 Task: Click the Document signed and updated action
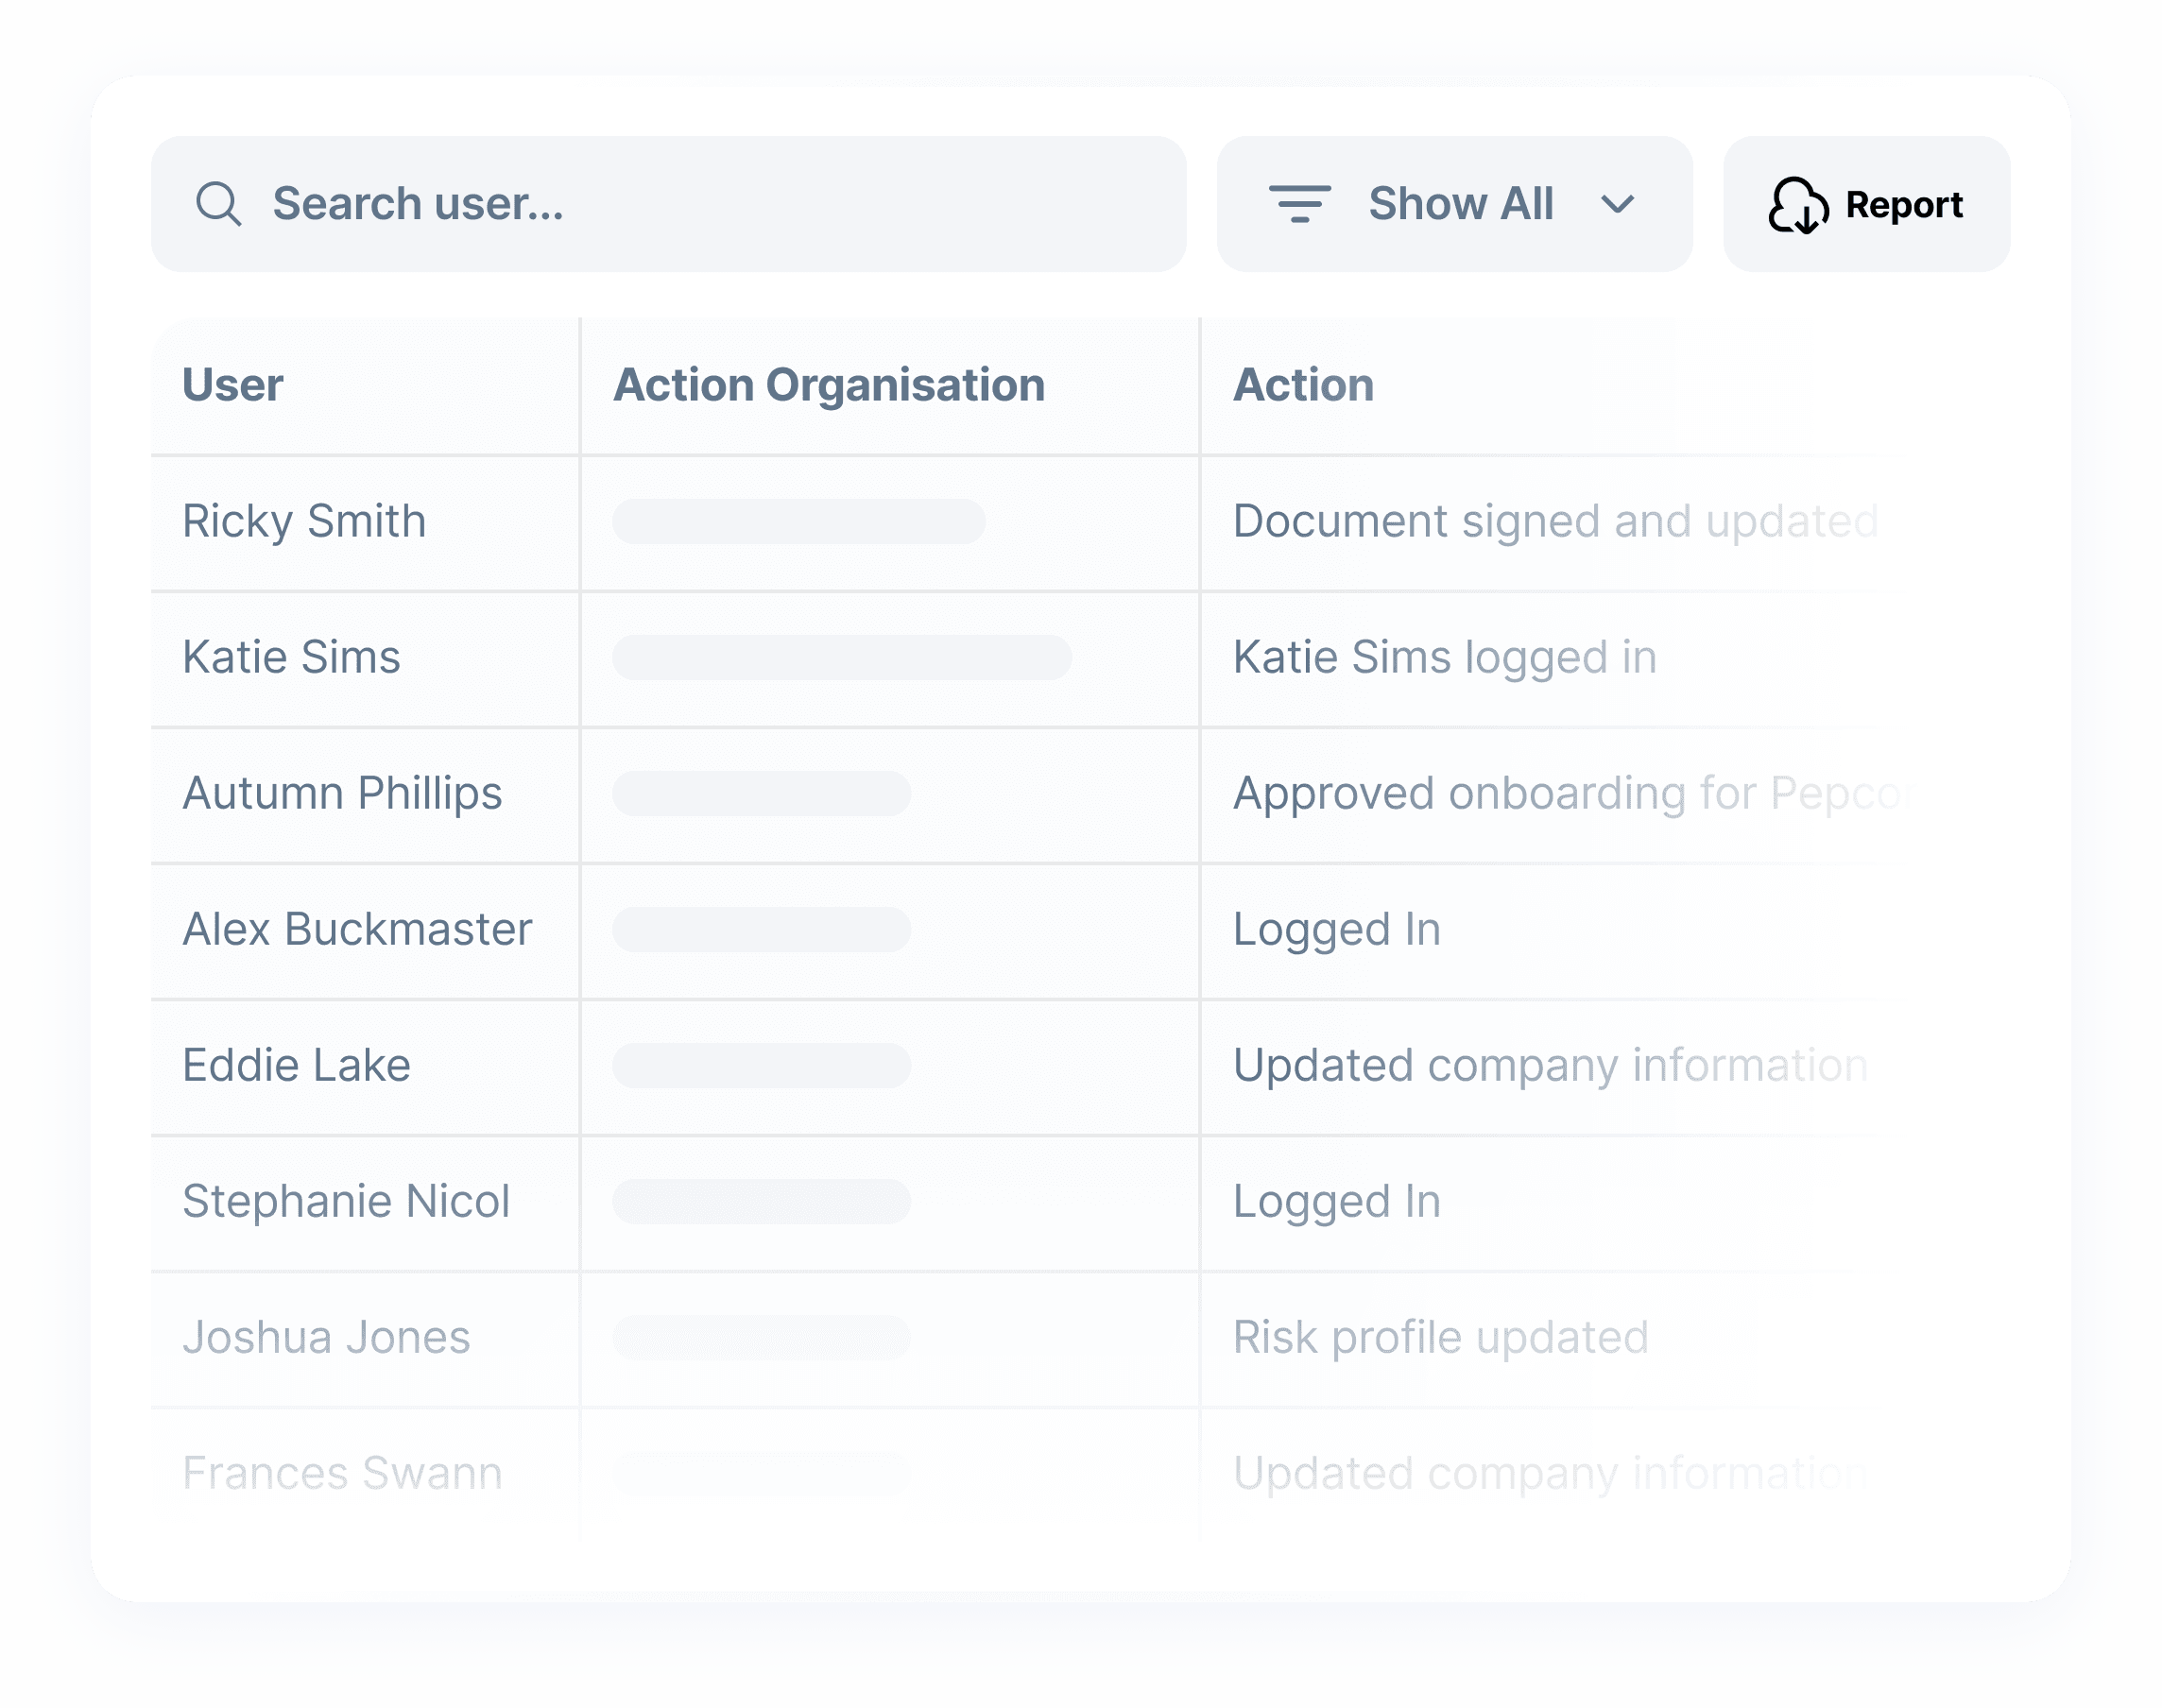1555,521
